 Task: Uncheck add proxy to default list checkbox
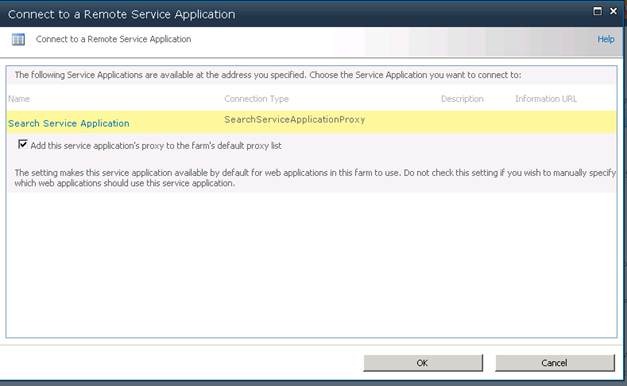23,144
